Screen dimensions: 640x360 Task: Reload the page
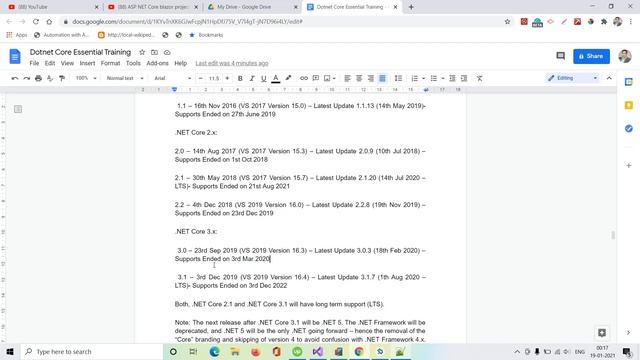(x=36, y=22)
